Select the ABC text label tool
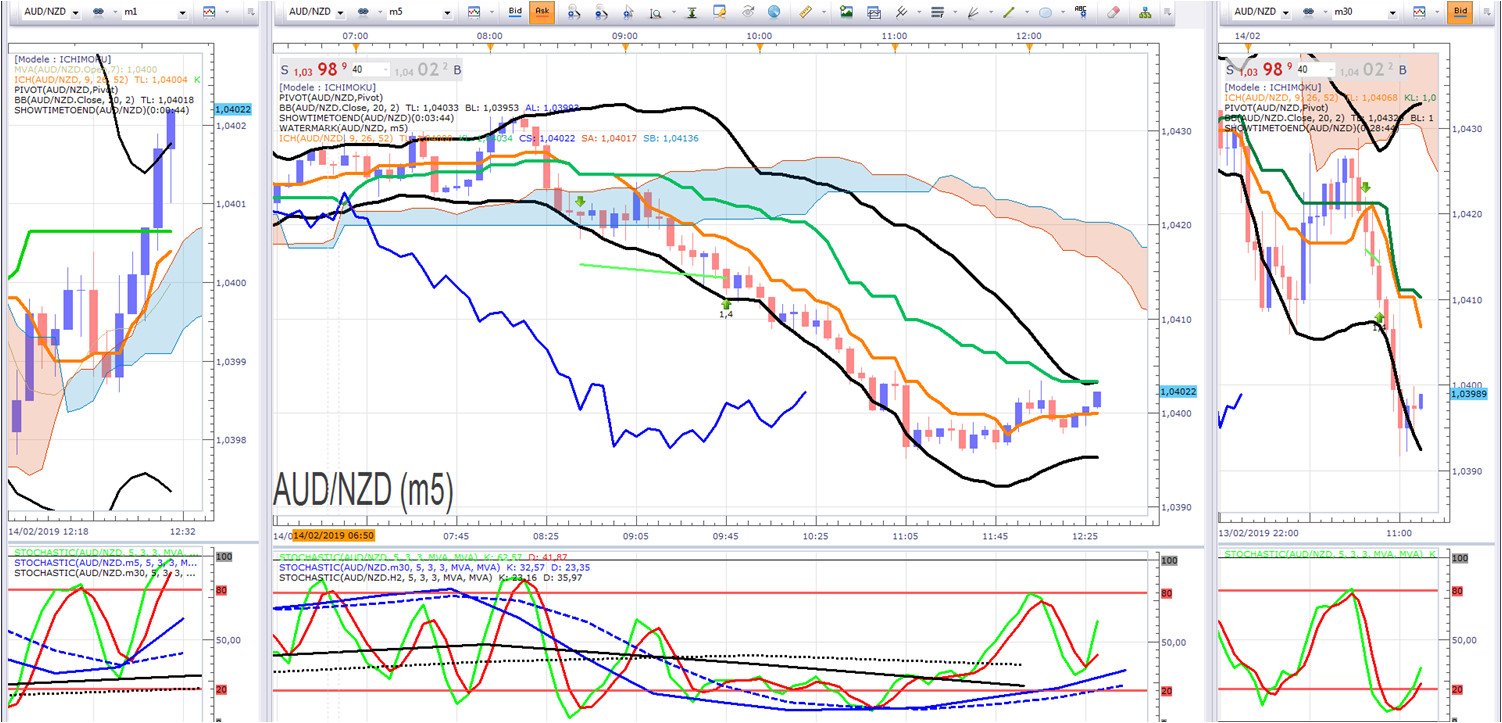1502x723 pixels. click(x=1080, y=12)
